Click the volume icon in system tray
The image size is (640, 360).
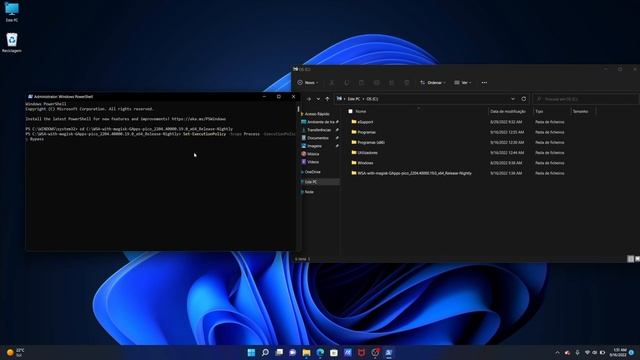point(595,352)
